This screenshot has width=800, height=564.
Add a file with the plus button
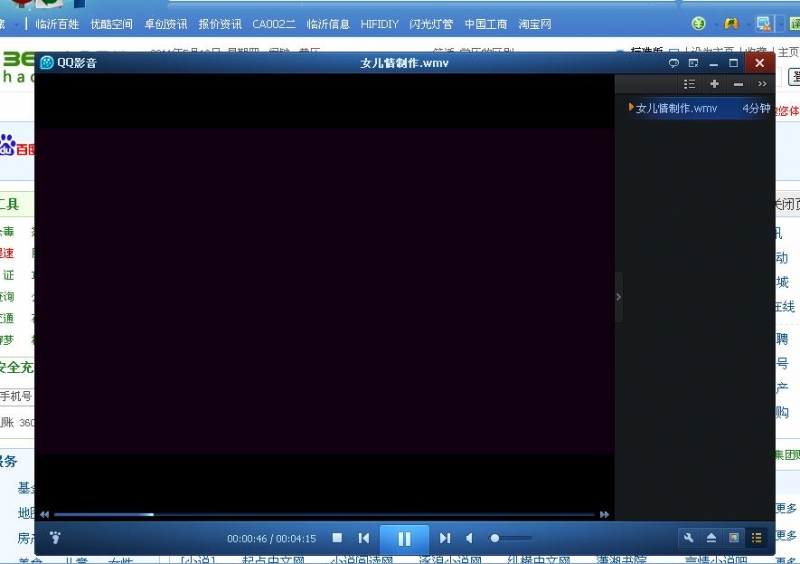point(714,84)
